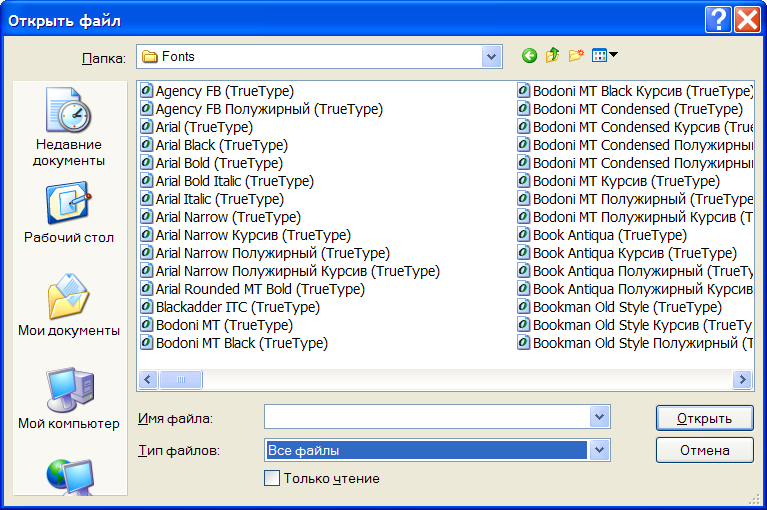Select Blackadder ITC (TrueType) font file
Viewport: 767px width, 510px height.
[x=237, y=307]
